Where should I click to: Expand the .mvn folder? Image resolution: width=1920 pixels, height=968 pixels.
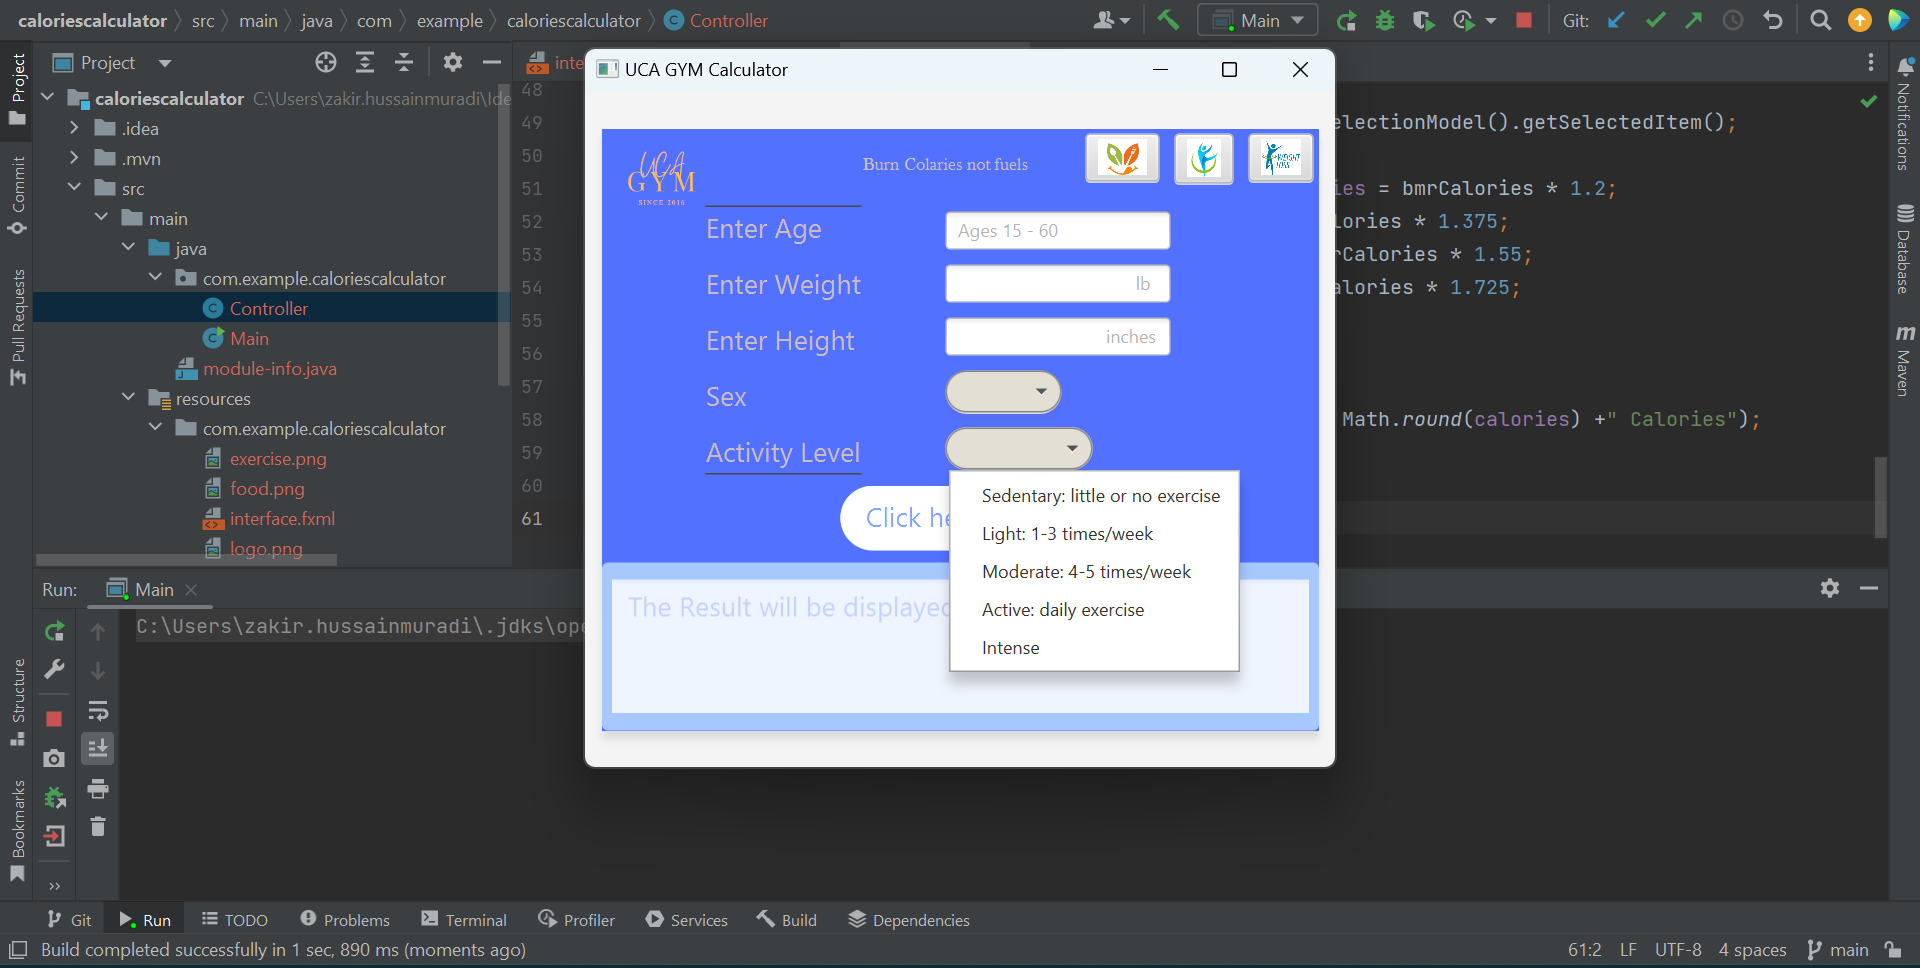pos(74,158)
